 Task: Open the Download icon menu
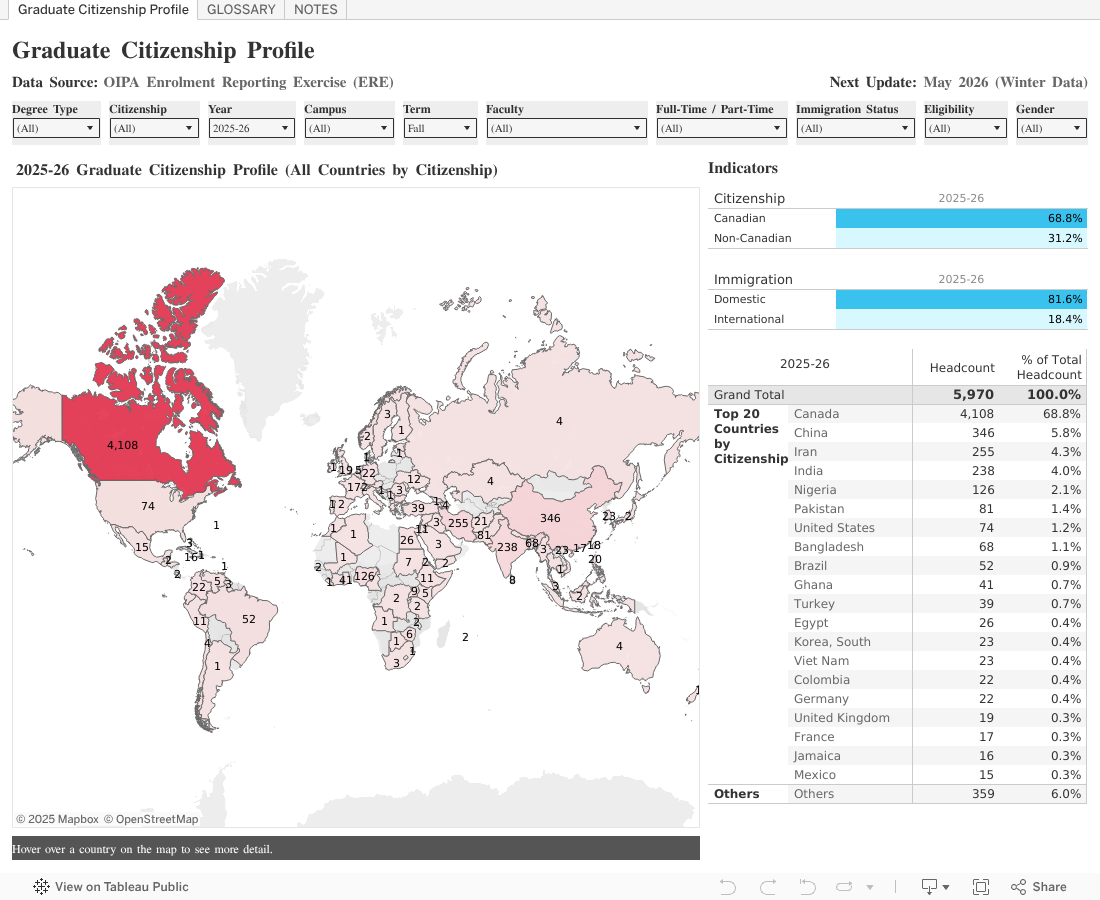click(935, 887)
